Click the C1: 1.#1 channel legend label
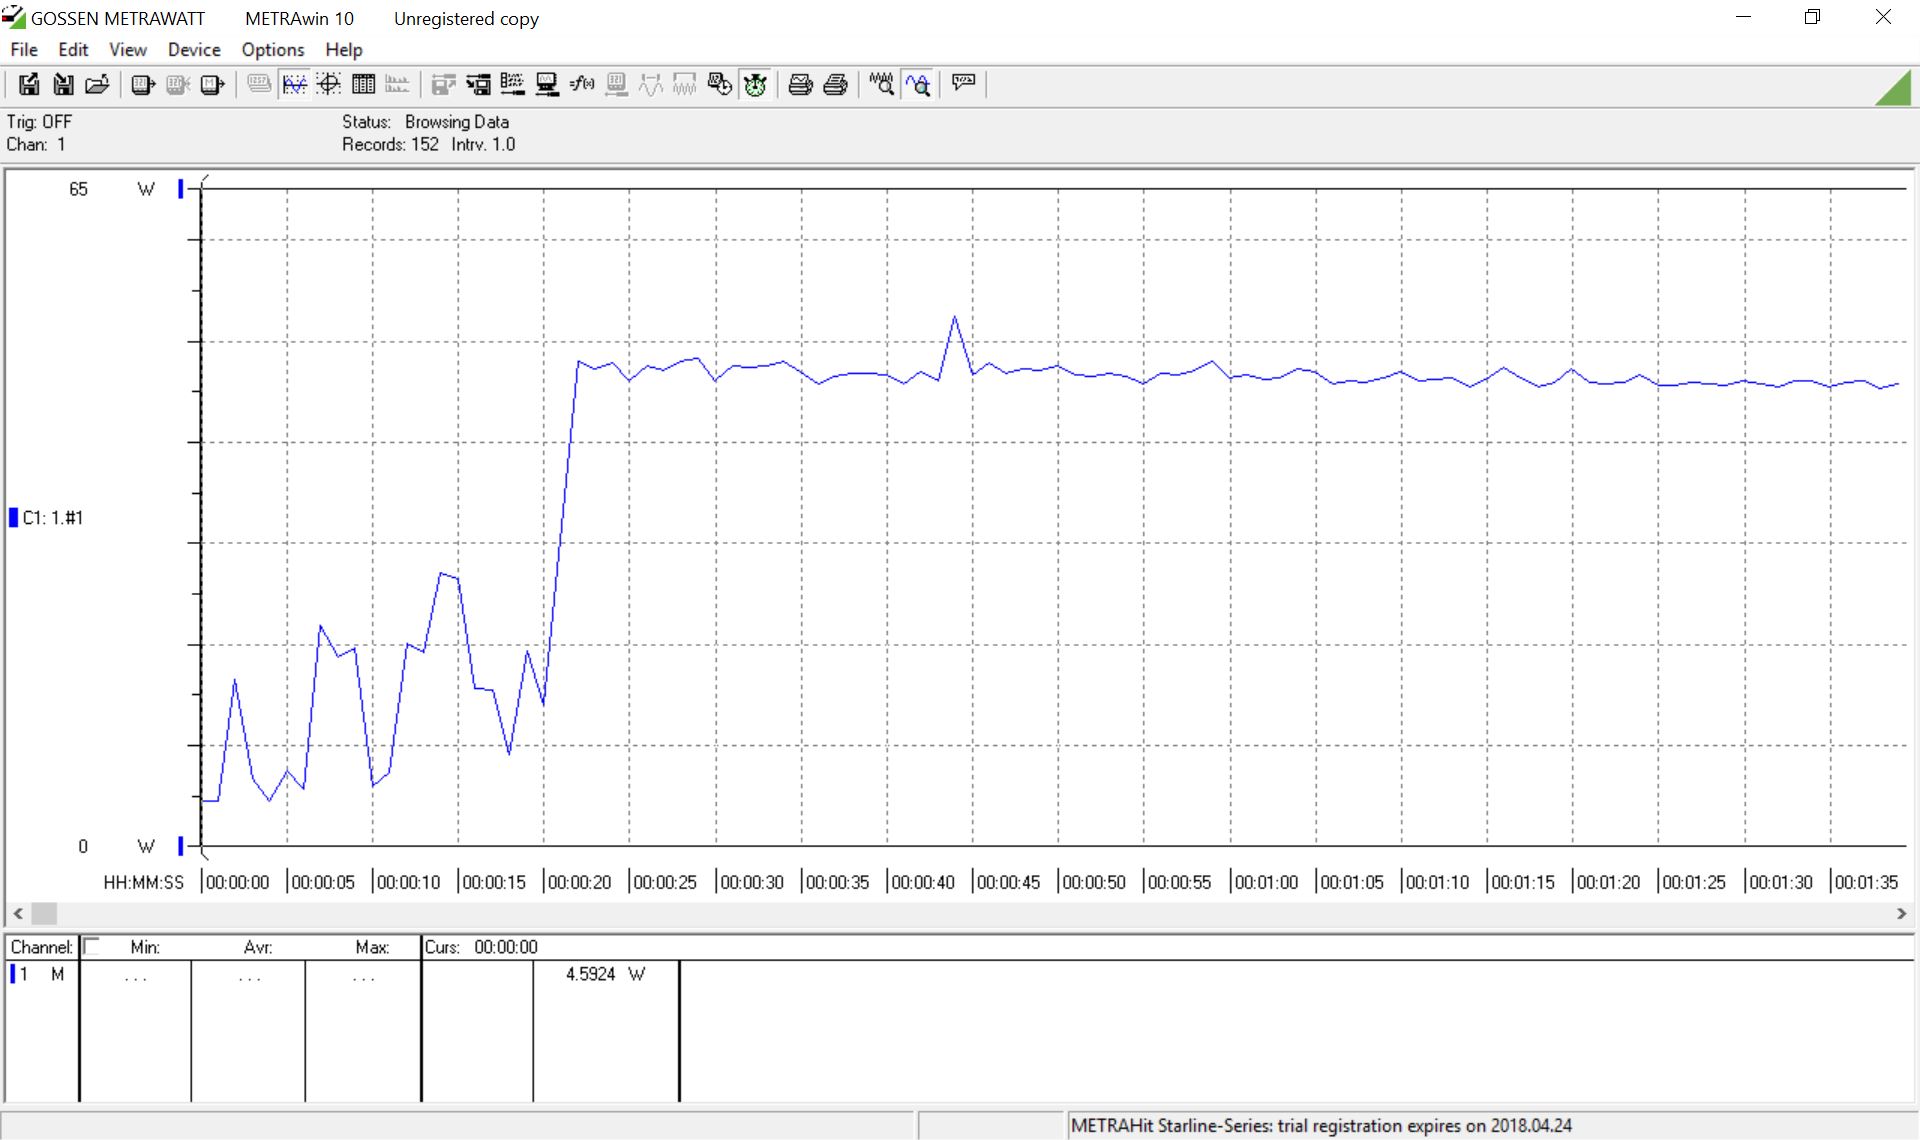The width and height of the screenshot is (1920, 1140). 52,518
